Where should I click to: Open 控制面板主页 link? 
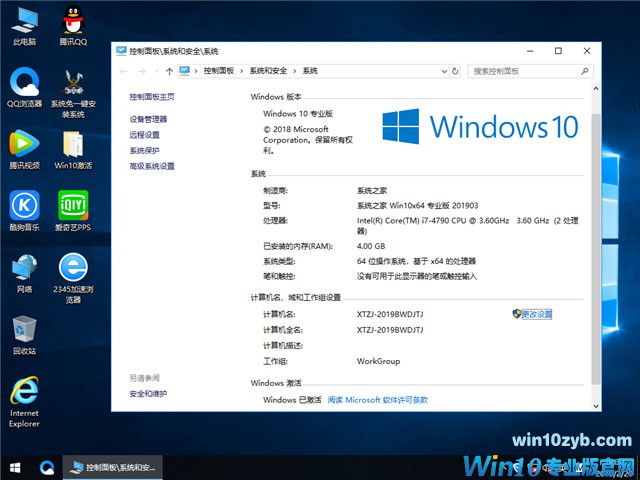click(152, 97)
